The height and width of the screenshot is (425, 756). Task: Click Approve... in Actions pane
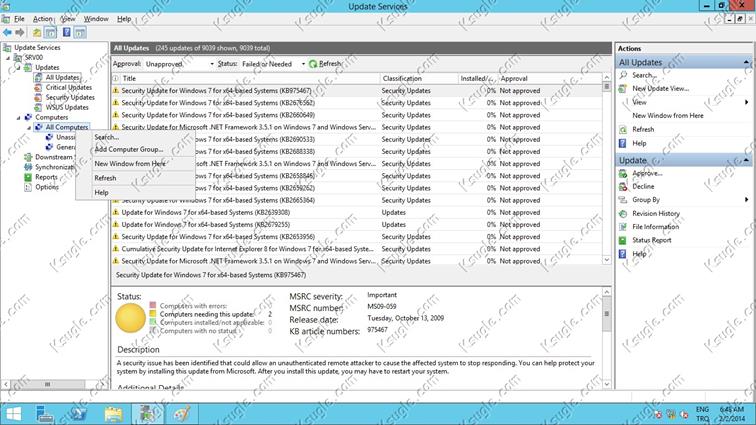(647, 173)
